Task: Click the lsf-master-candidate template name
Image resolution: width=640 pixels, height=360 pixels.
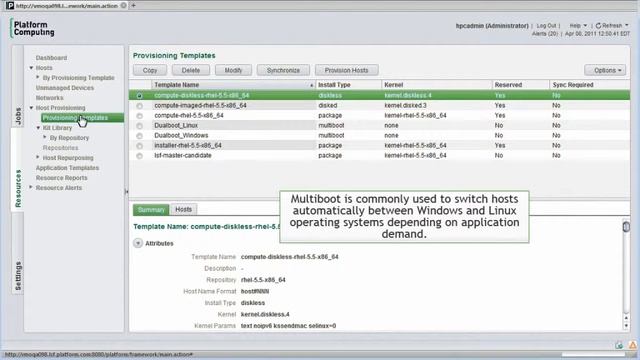Action: tap(183, 156)
